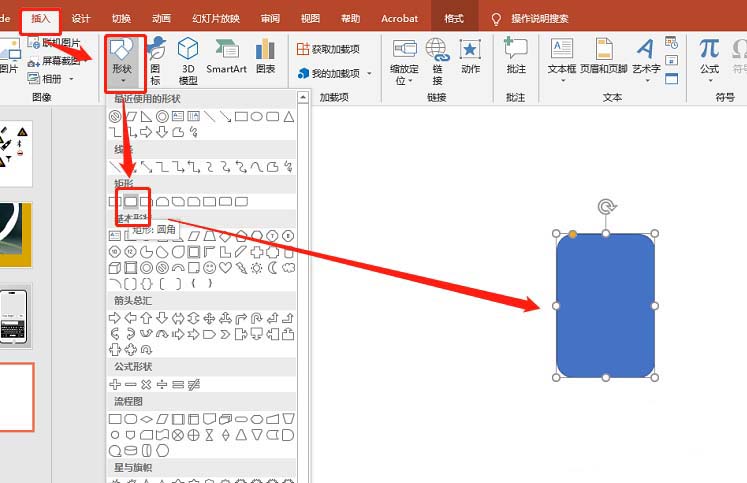Click the yellow adjustment handle on shape
Image resolution: width=747 pixels, height=483 pixels.
[573, 234]
